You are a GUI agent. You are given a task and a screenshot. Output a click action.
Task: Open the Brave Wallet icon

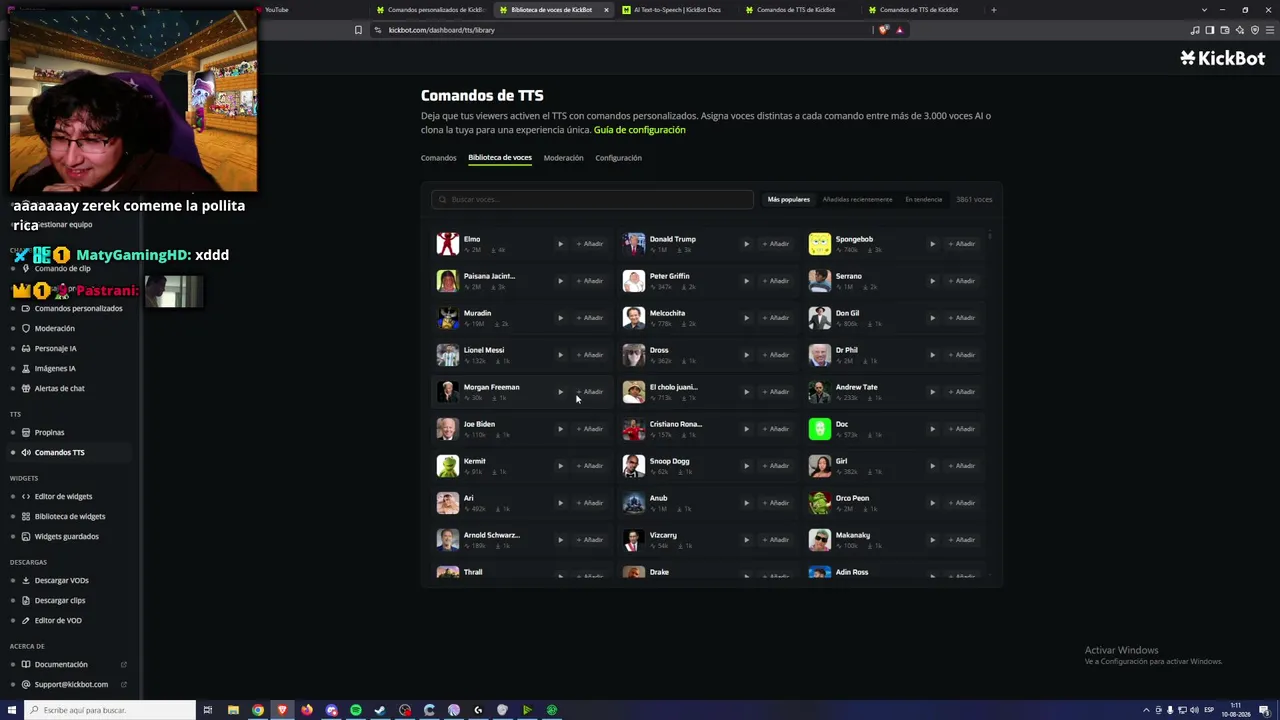1225,30
